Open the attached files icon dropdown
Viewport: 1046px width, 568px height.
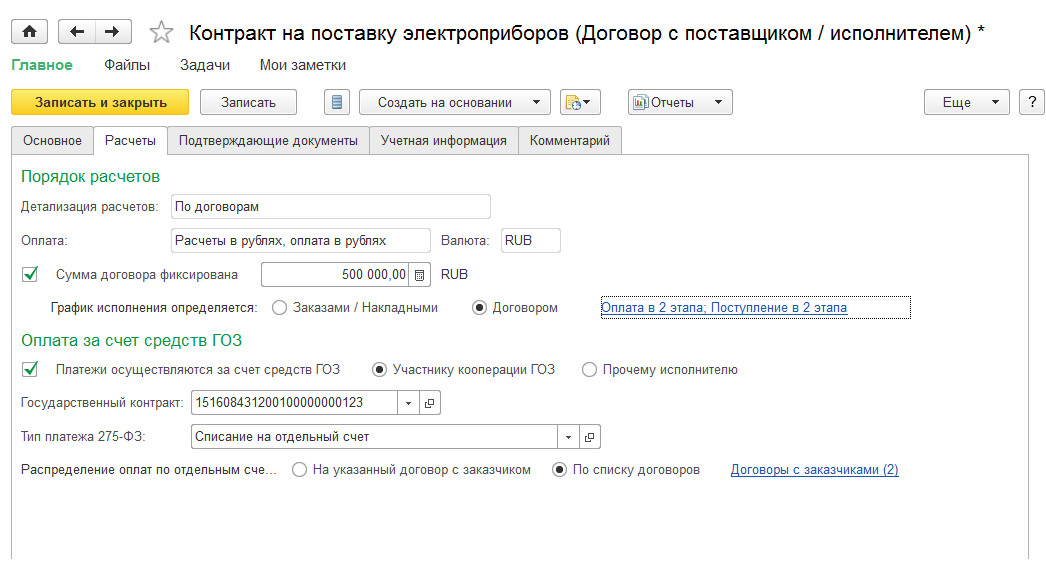pos(579,102)
